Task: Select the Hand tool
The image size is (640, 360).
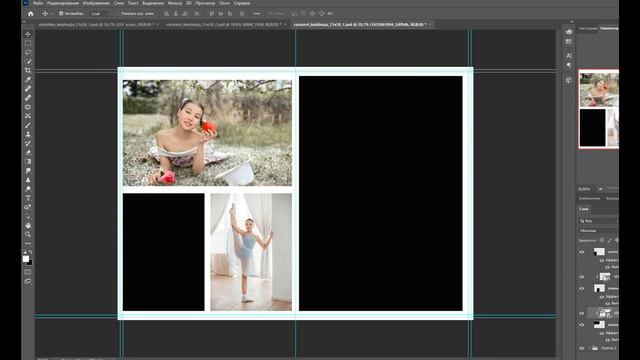Action: pyautogui.click(x=28, y=225)
